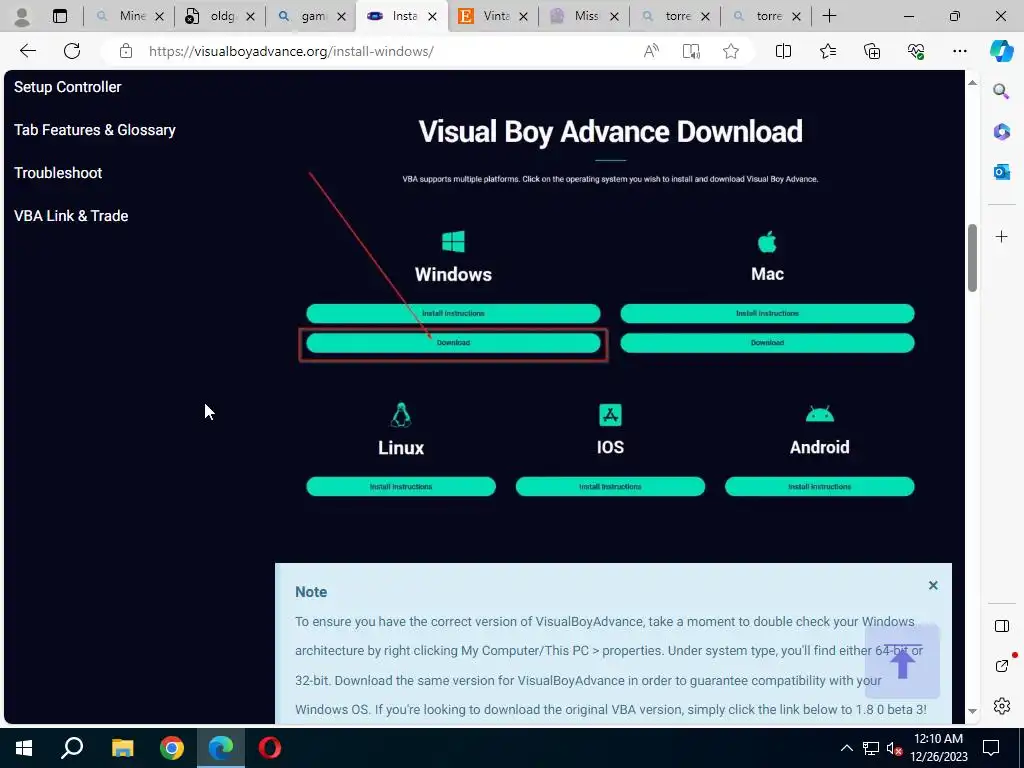This screenshot has width=1024, height=768.
Task: Click Windows Install Instructions button
Action: tap(453, 313)
